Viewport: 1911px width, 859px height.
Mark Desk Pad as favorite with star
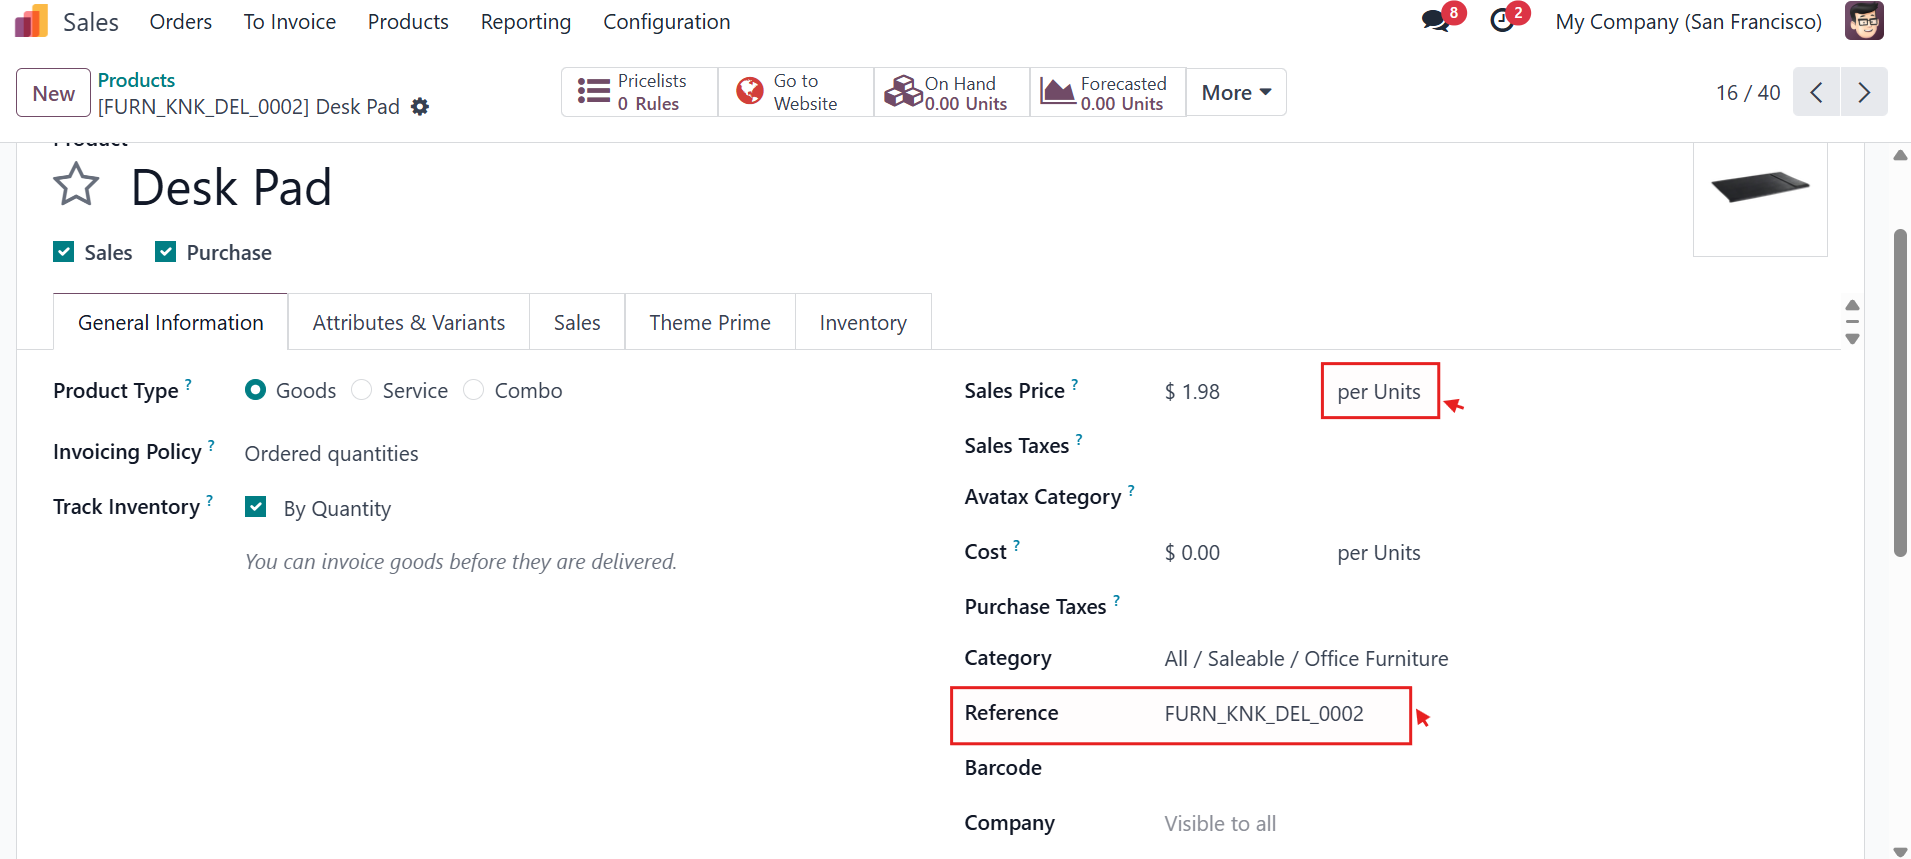pyautogui.click(x=76, y=185)
